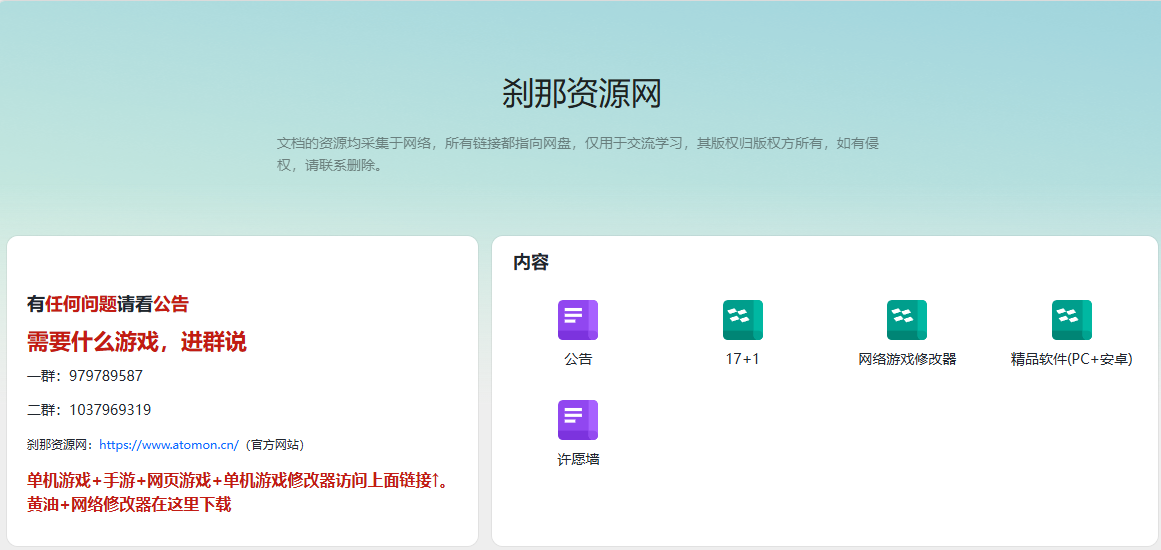This screenshot has height=550, width=1161.
Task: Click the 内容 section heading
Action: 531,262
